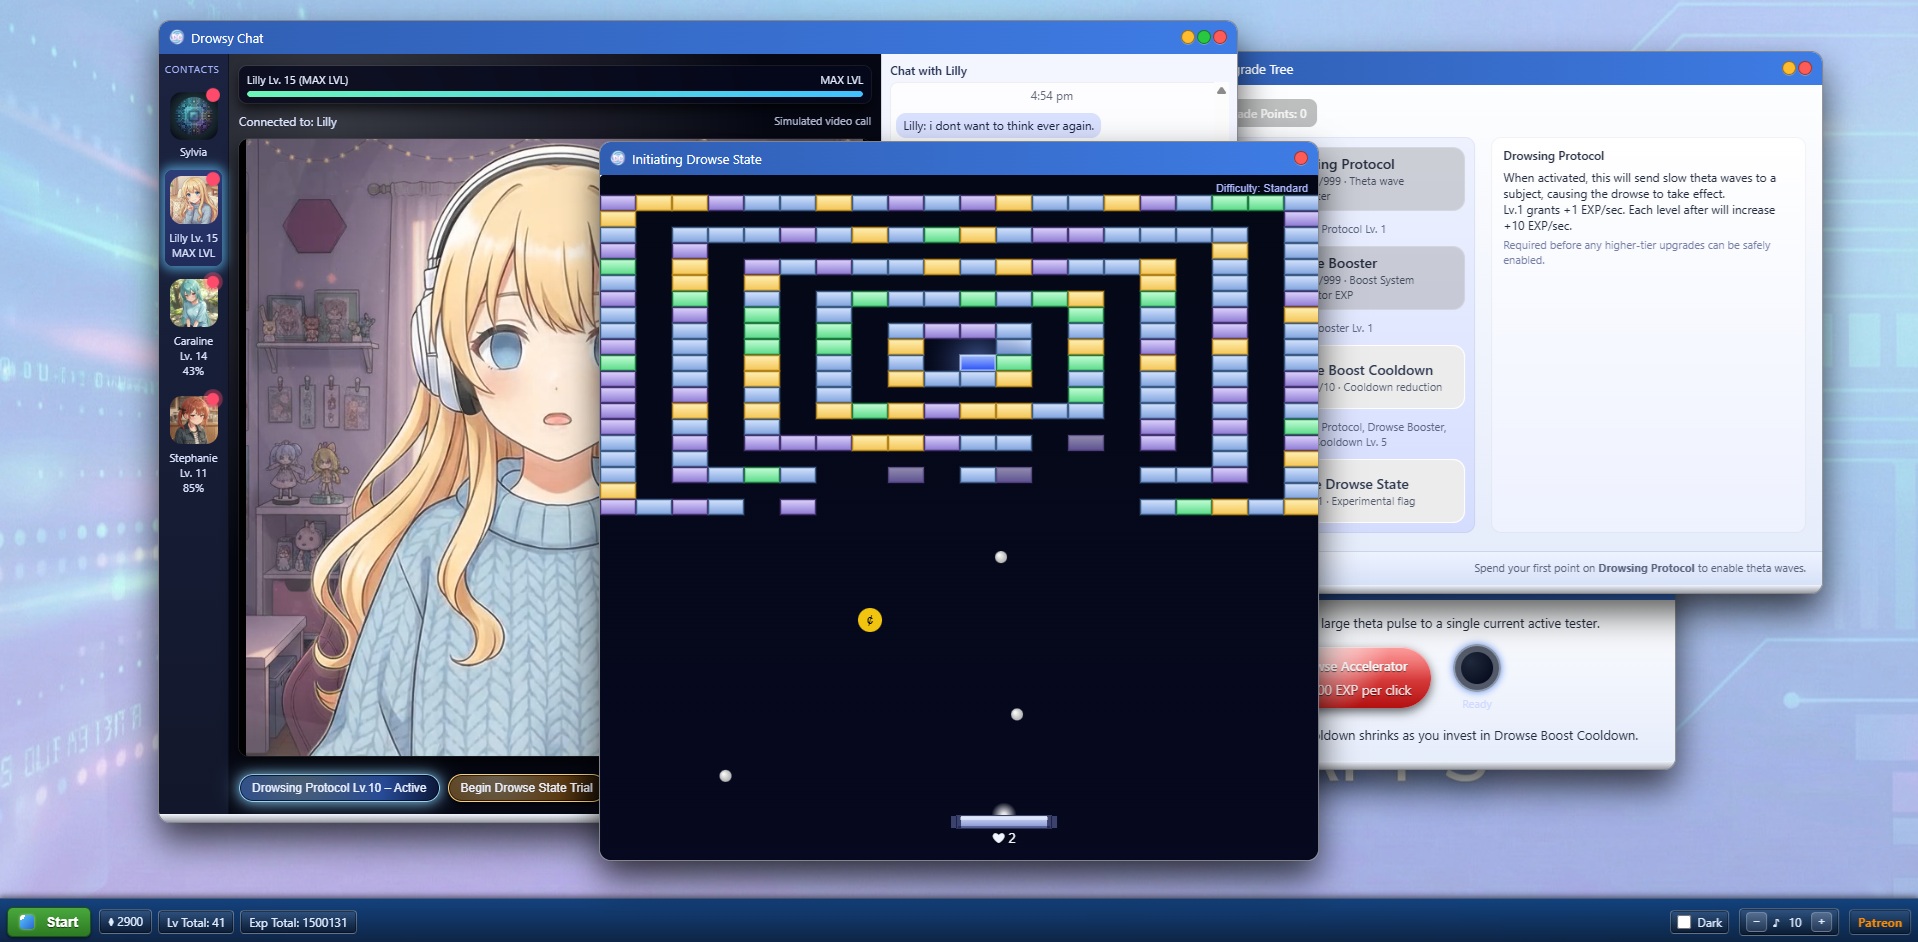Collect the coin in the brick-breaker game
Screen dimensions: 1918x942
pos(869,619)
